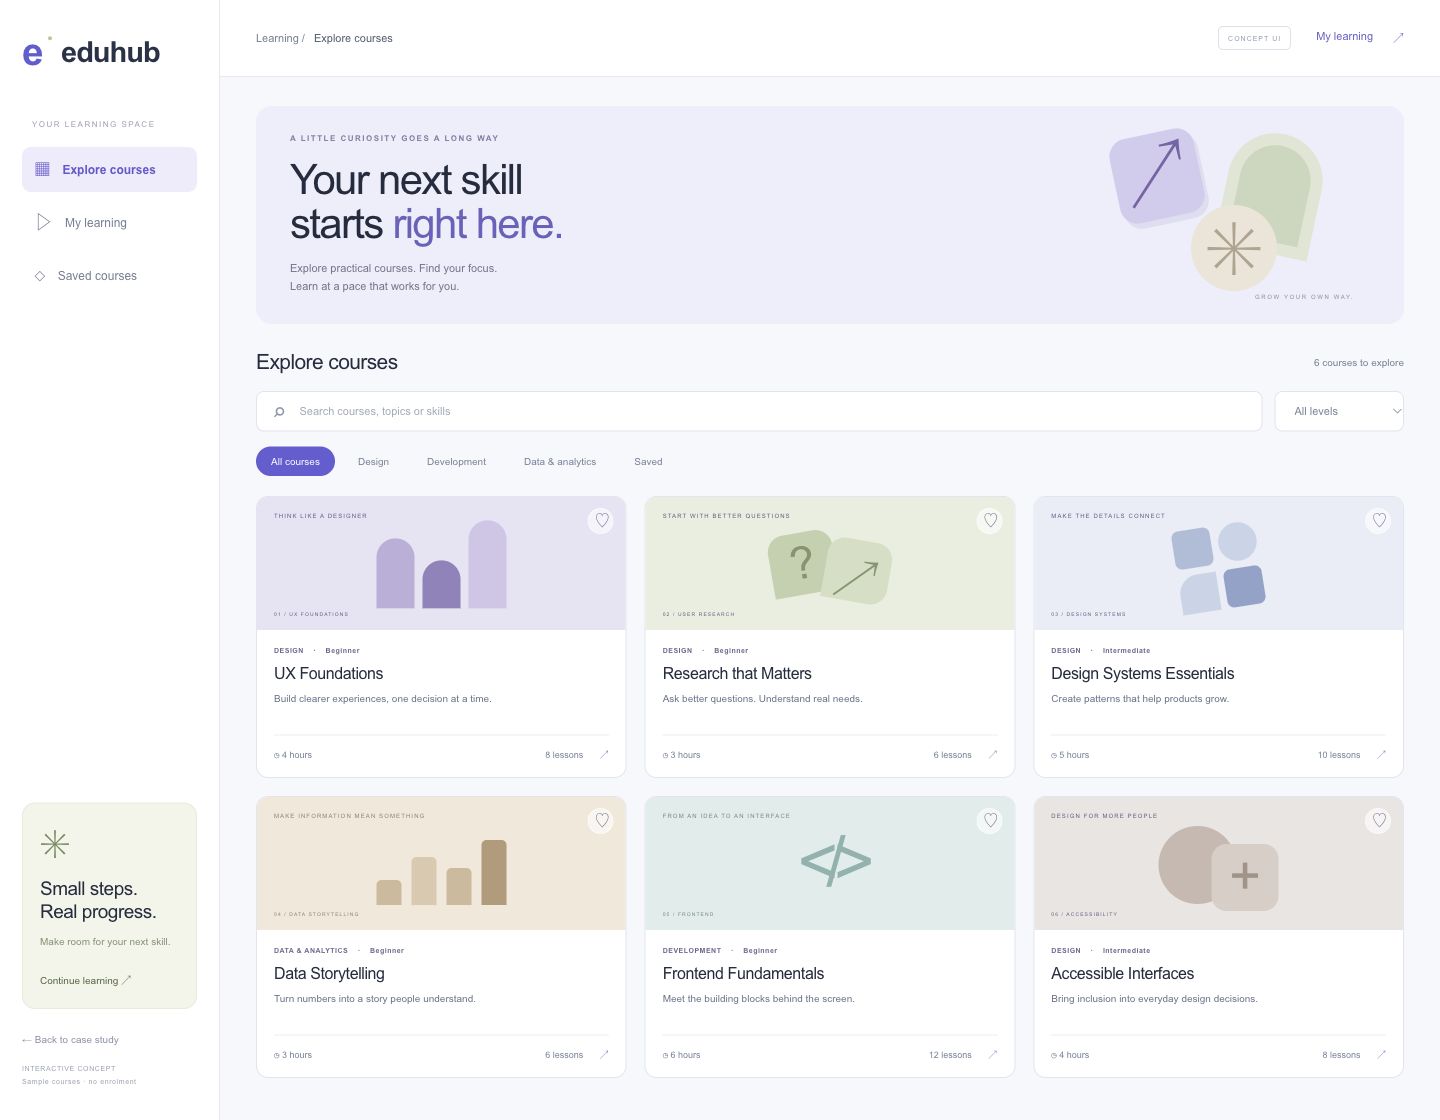Click the Saved courses diamond icon
The width and height of the screenshot is (1440, 1120).
(40, 276)
